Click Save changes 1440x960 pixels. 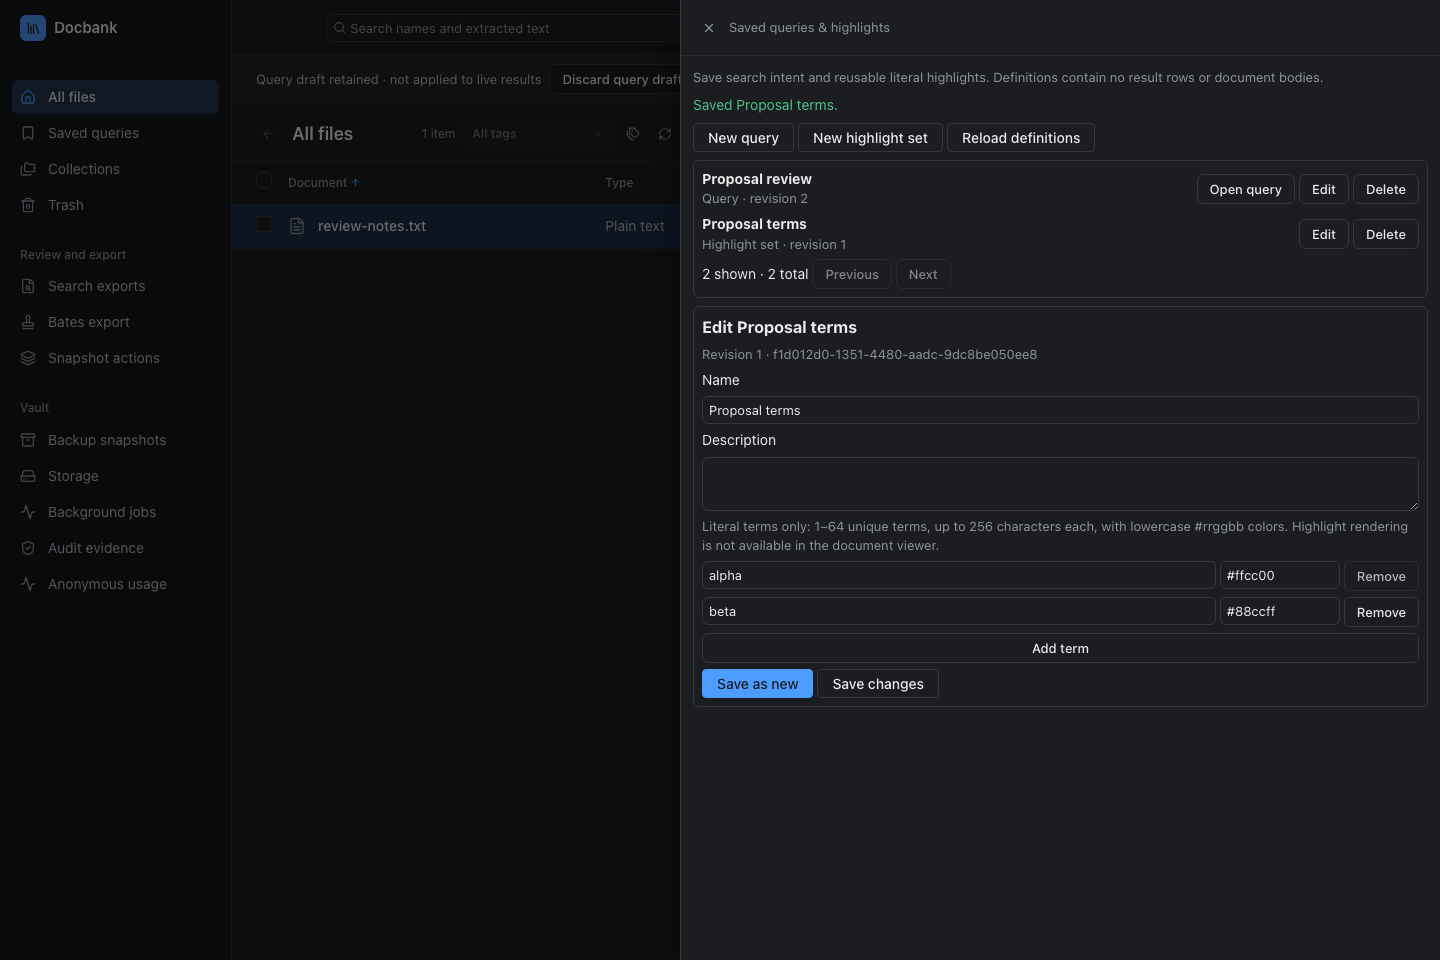coord(878,684)
